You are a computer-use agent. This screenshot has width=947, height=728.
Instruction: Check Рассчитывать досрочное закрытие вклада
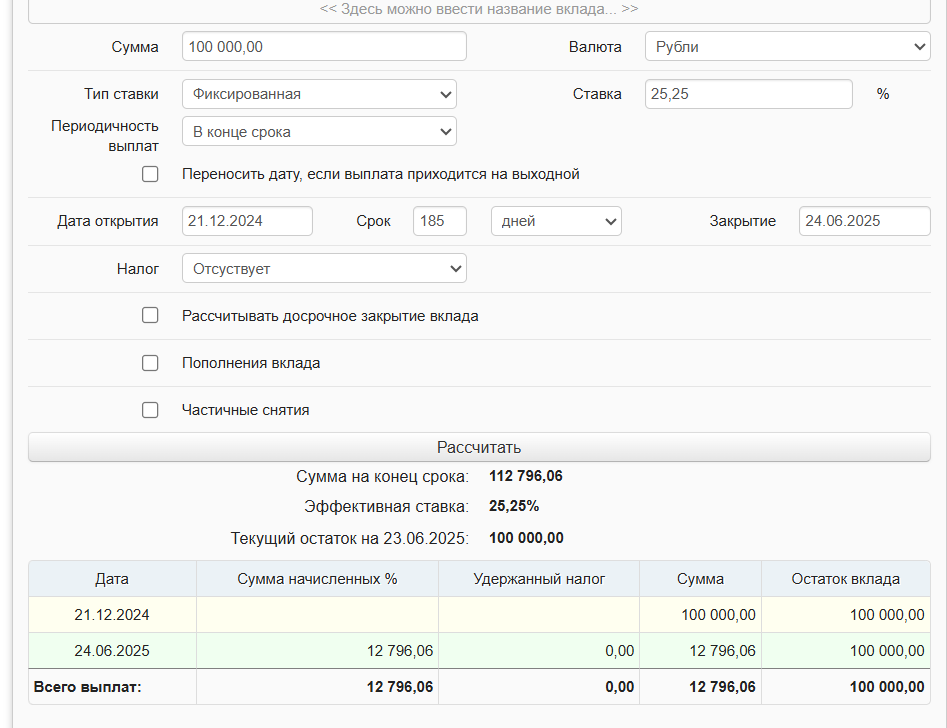pyautogui.click(x=150, y=316)
